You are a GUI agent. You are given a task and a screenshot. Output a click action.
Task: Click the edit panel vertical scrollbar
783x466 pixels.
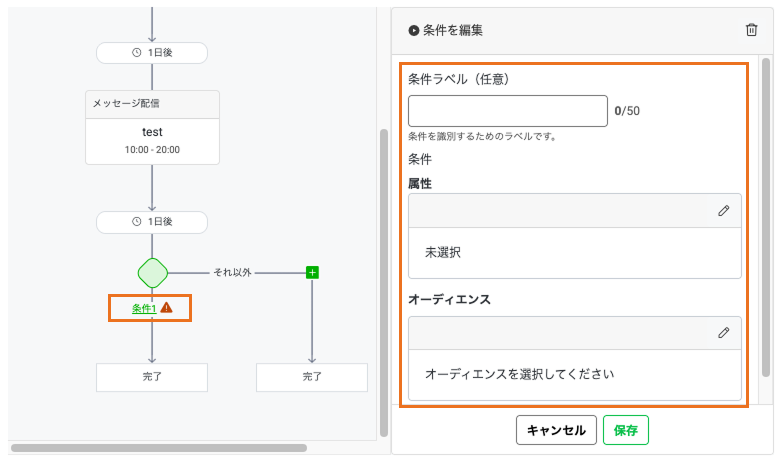click(x=766, y=217)
